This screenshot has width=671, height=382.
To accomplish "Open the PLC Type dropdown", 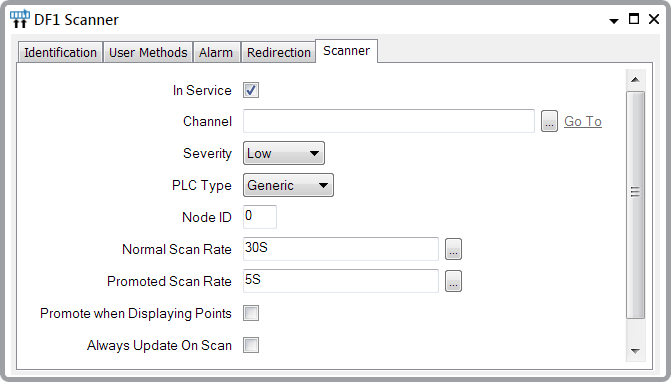I will click(x=288, y=185).
